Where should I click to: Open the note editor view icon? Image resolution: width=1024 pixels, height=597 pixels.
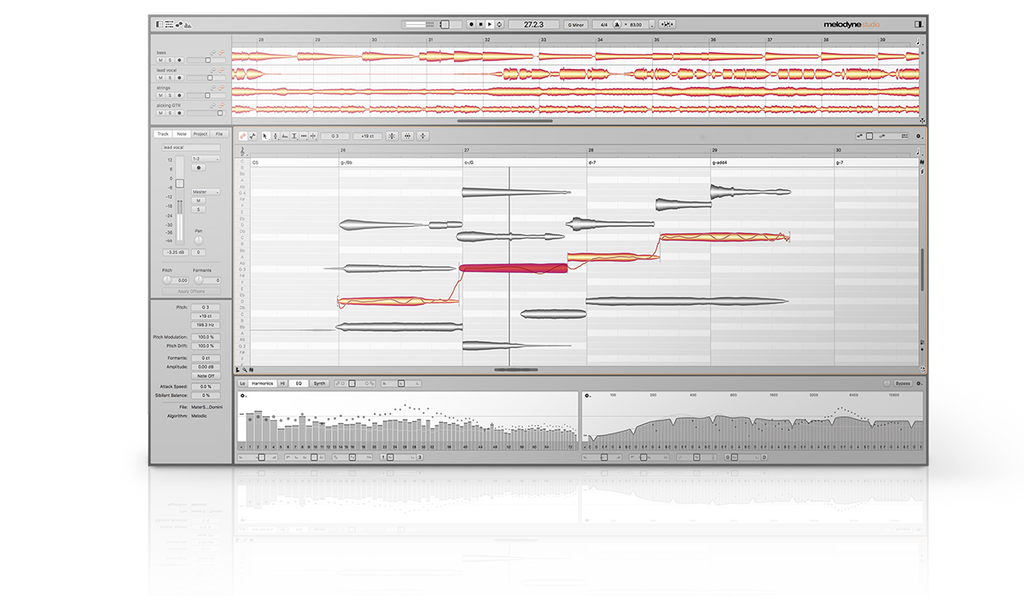179,24
